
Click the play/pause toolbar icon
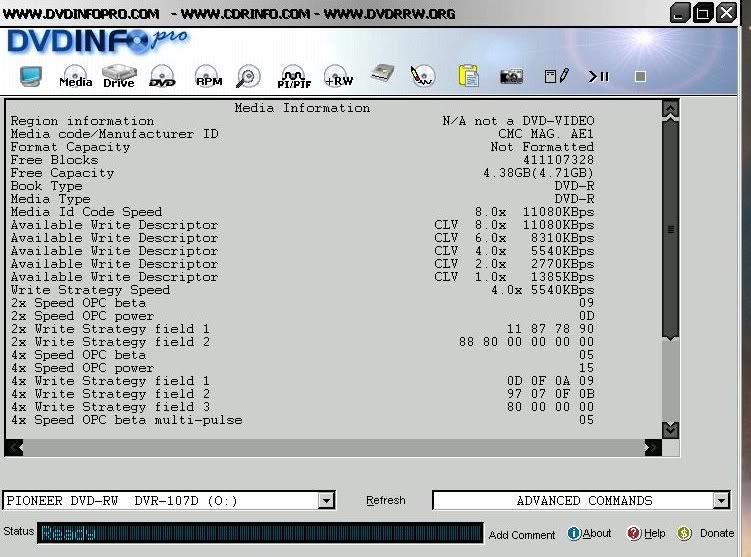coord(599,76)
